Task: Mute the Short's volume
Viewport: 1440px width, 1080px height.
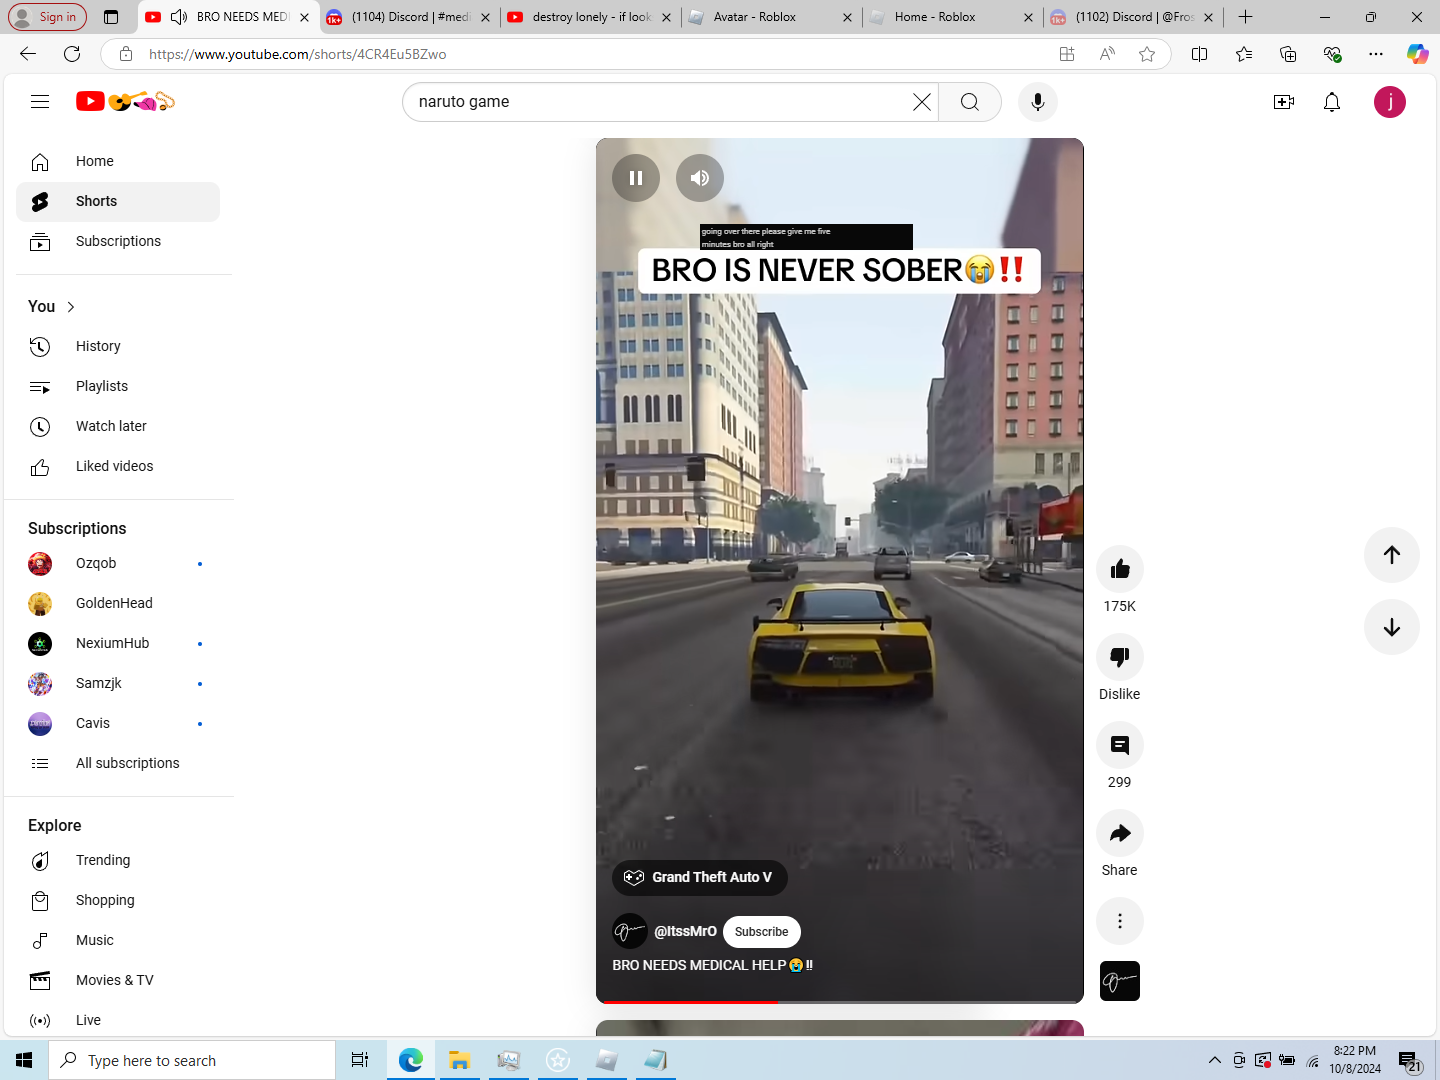Action: tap(700, 178)
